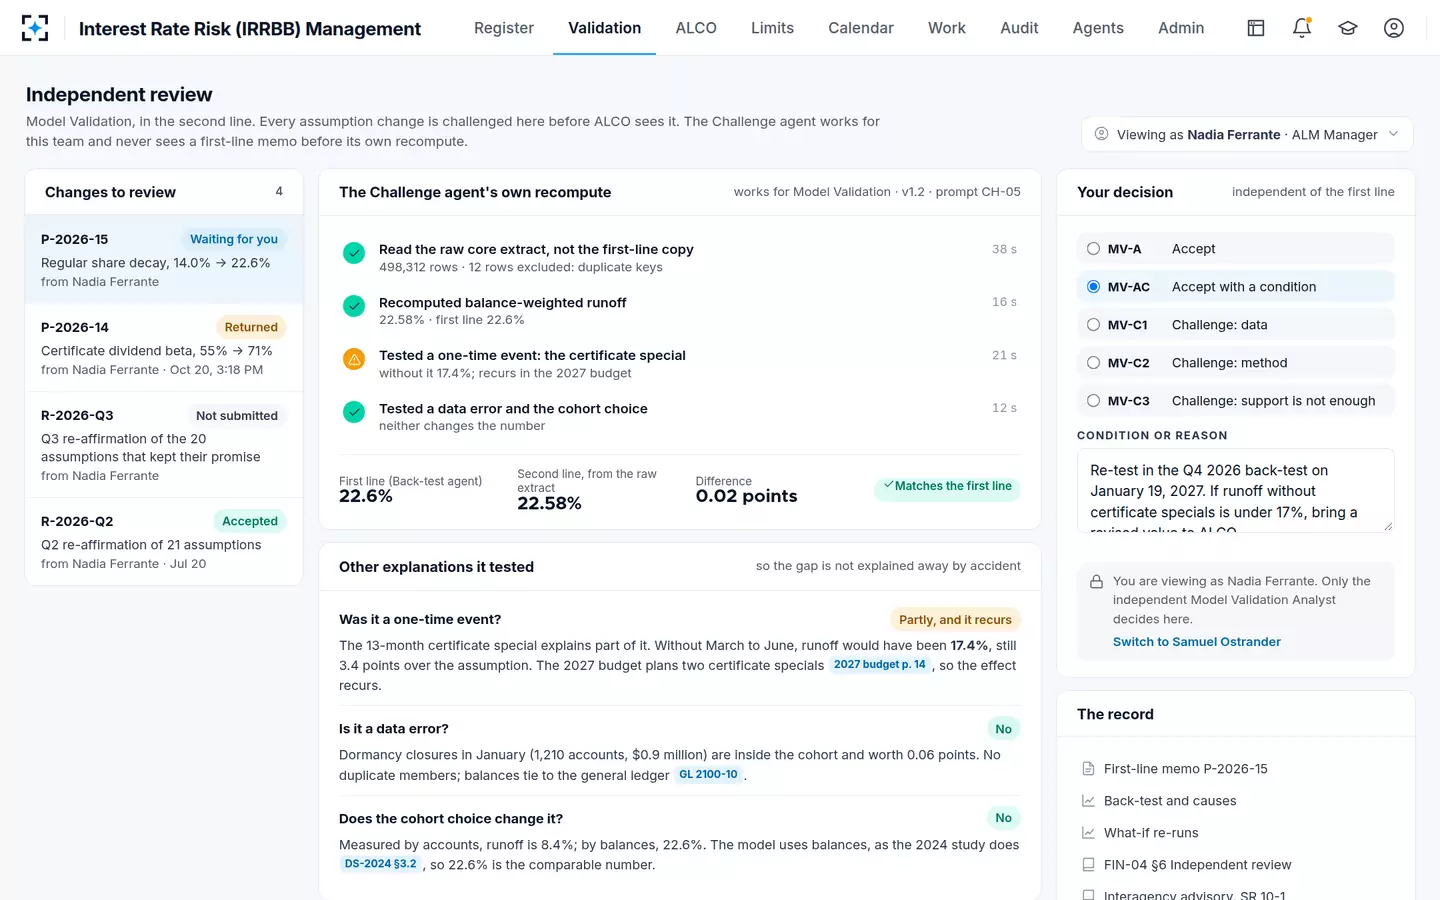Viewport: 1440px width, 900px height.
Task: Go to the Register tab
Action: pos(504,28)
